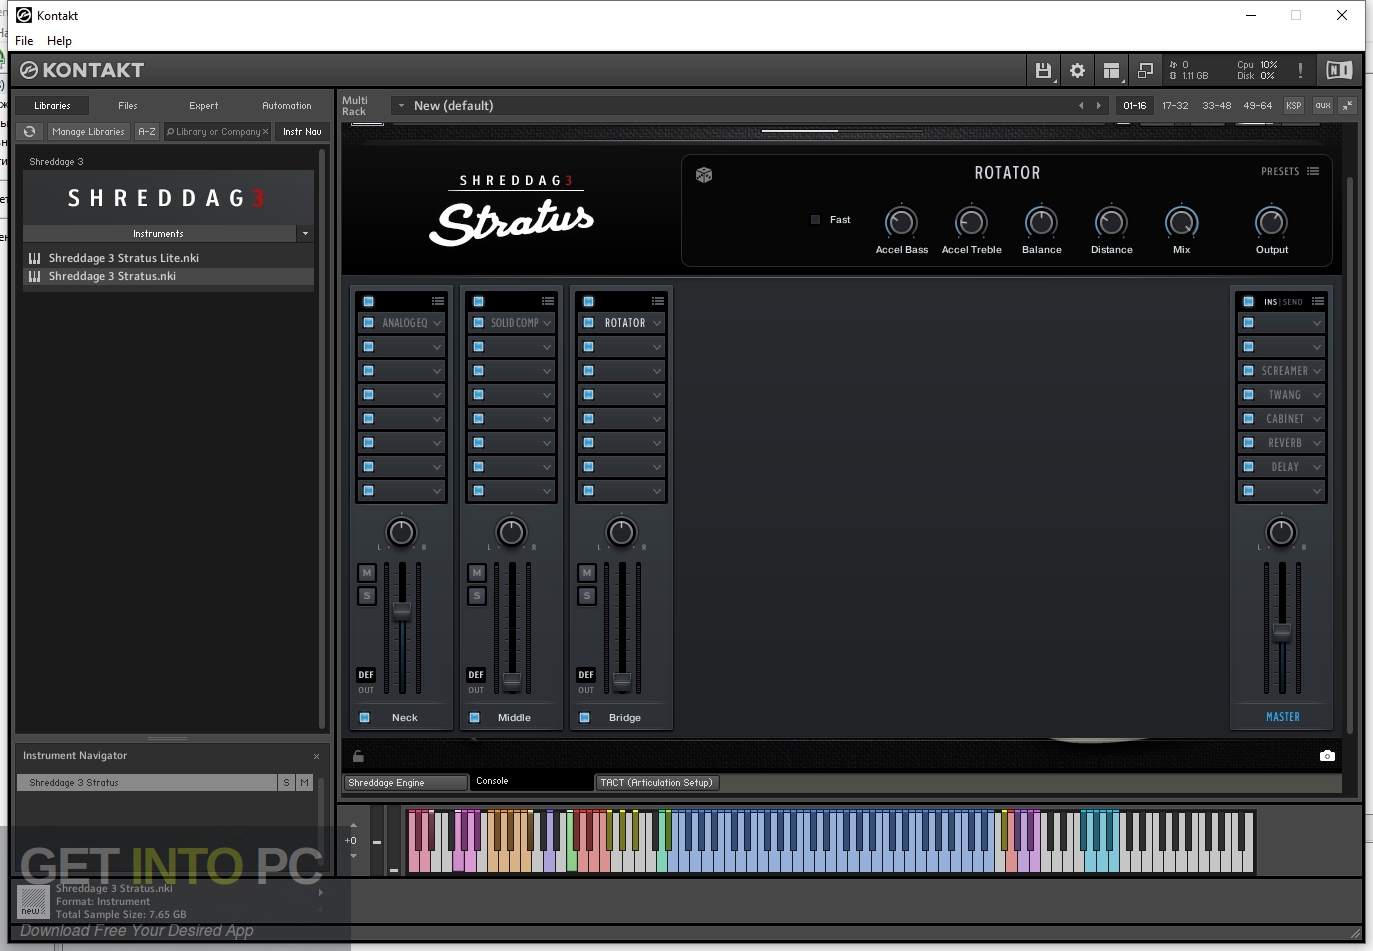Open the Neck channel list menu icon
Image resolution: width=1373 pixels, height=951 pixels.
coord(438,301)
